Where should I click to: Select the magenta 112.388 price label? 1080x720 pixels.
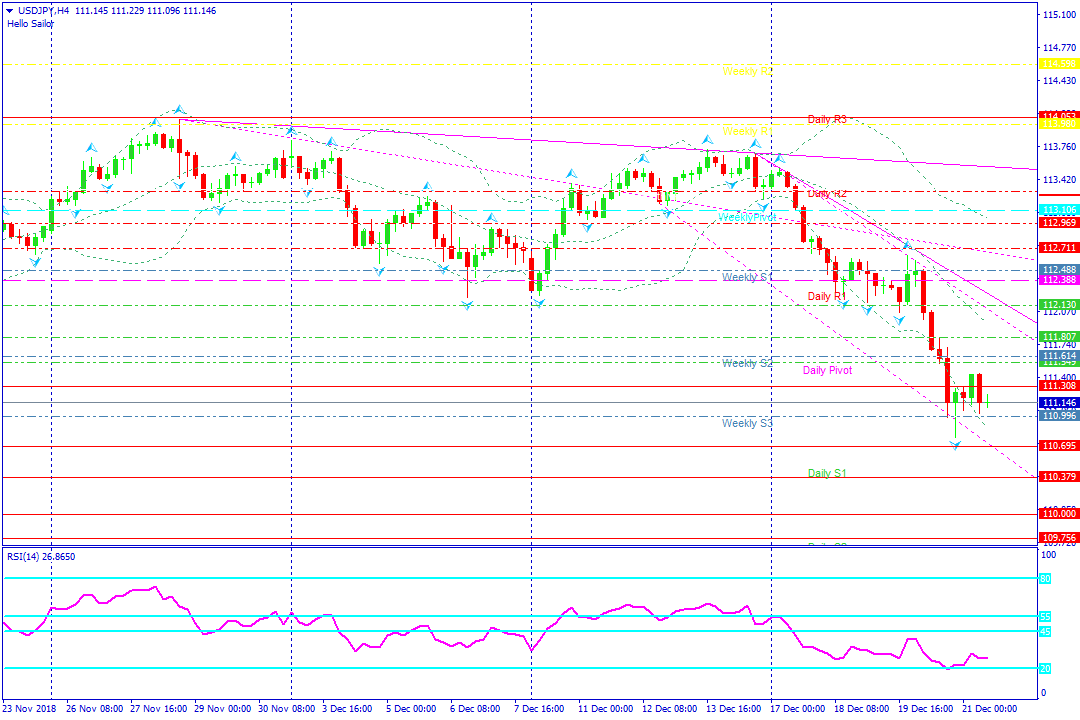1058,281
